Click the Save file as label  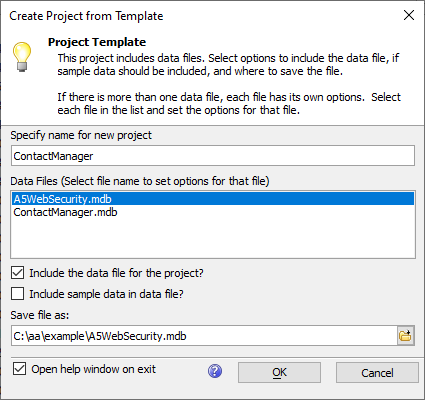tap(40, 315)
